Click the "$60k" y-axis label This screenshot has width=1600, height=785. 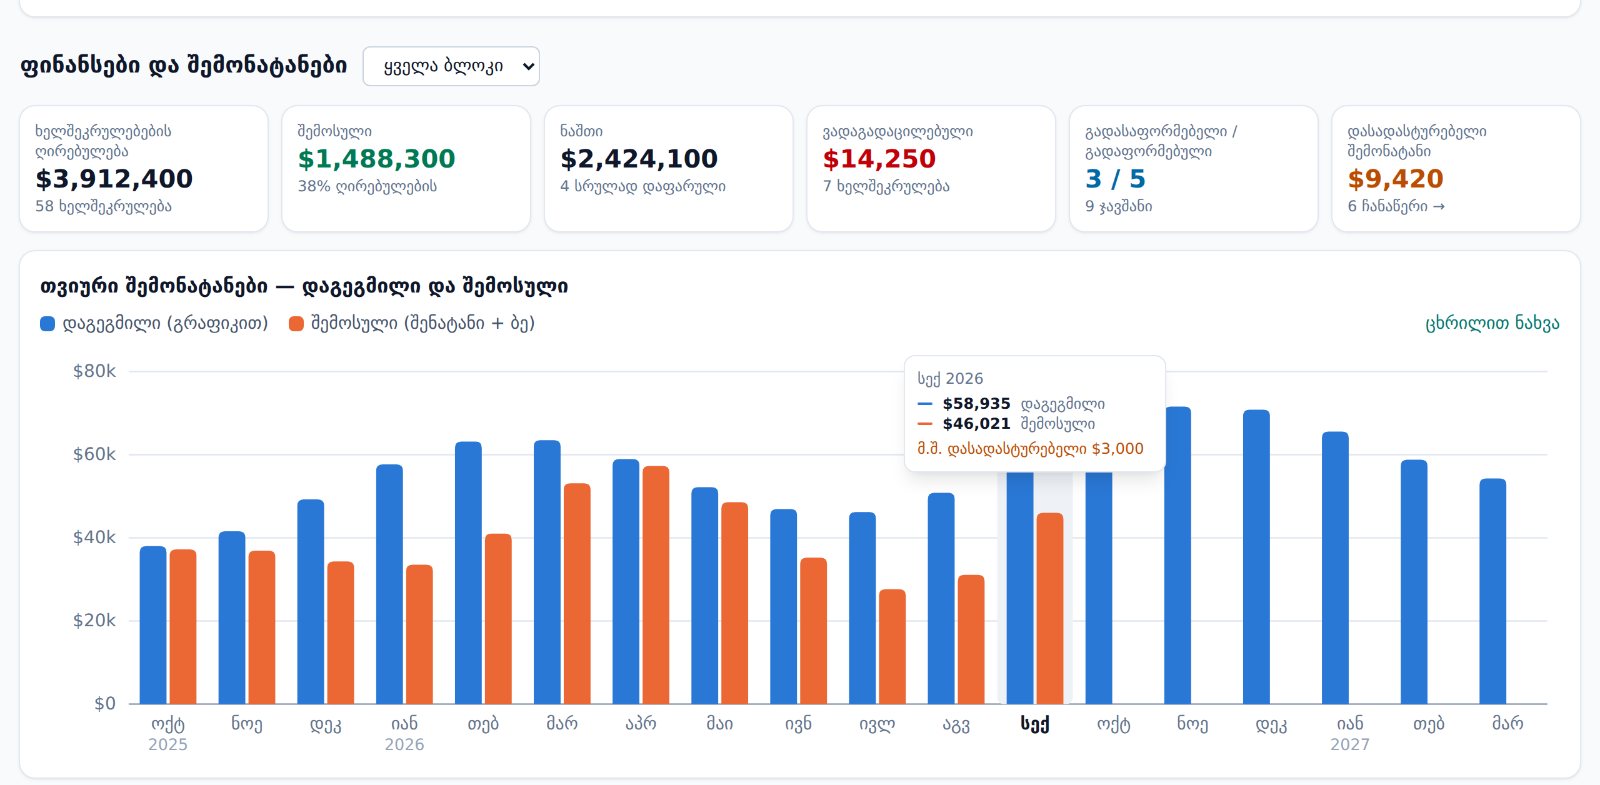pyautogui.click(x=94, y=454)
